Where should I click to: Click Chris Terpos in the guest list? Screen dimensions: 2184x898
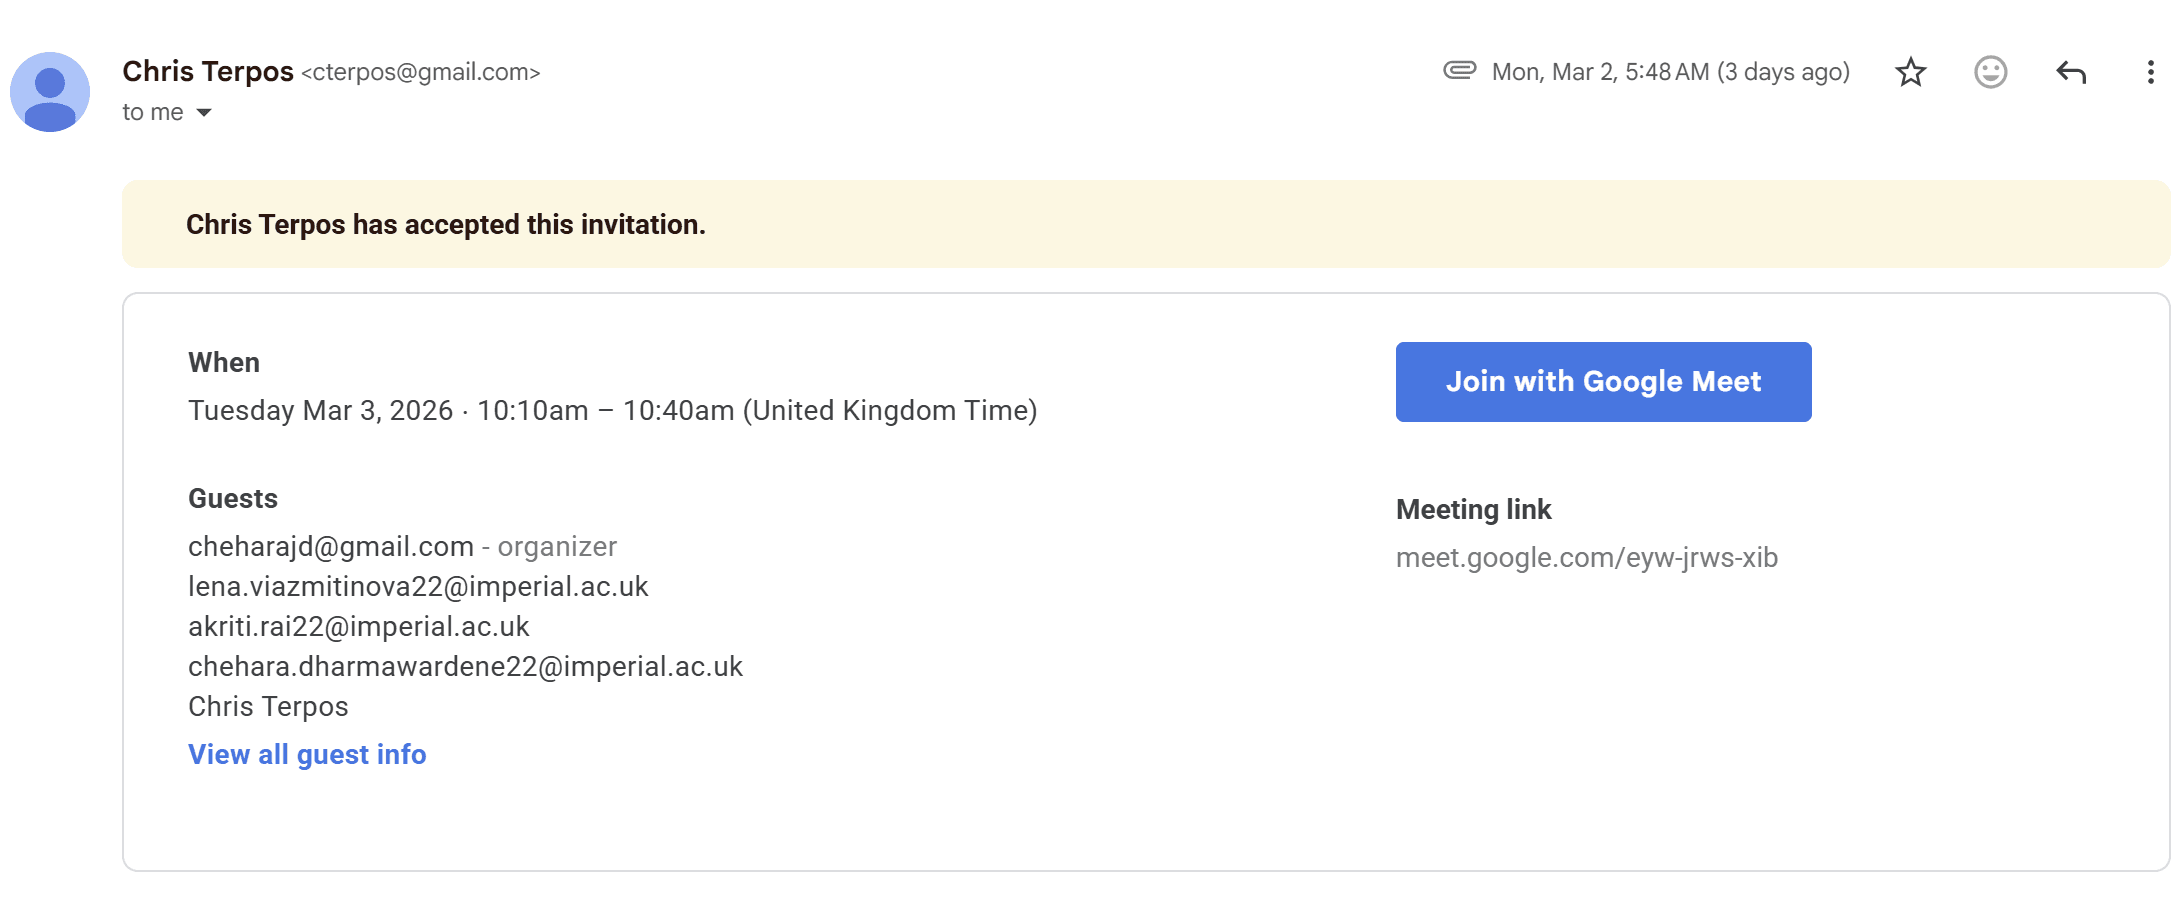click(x=268, y=706)
